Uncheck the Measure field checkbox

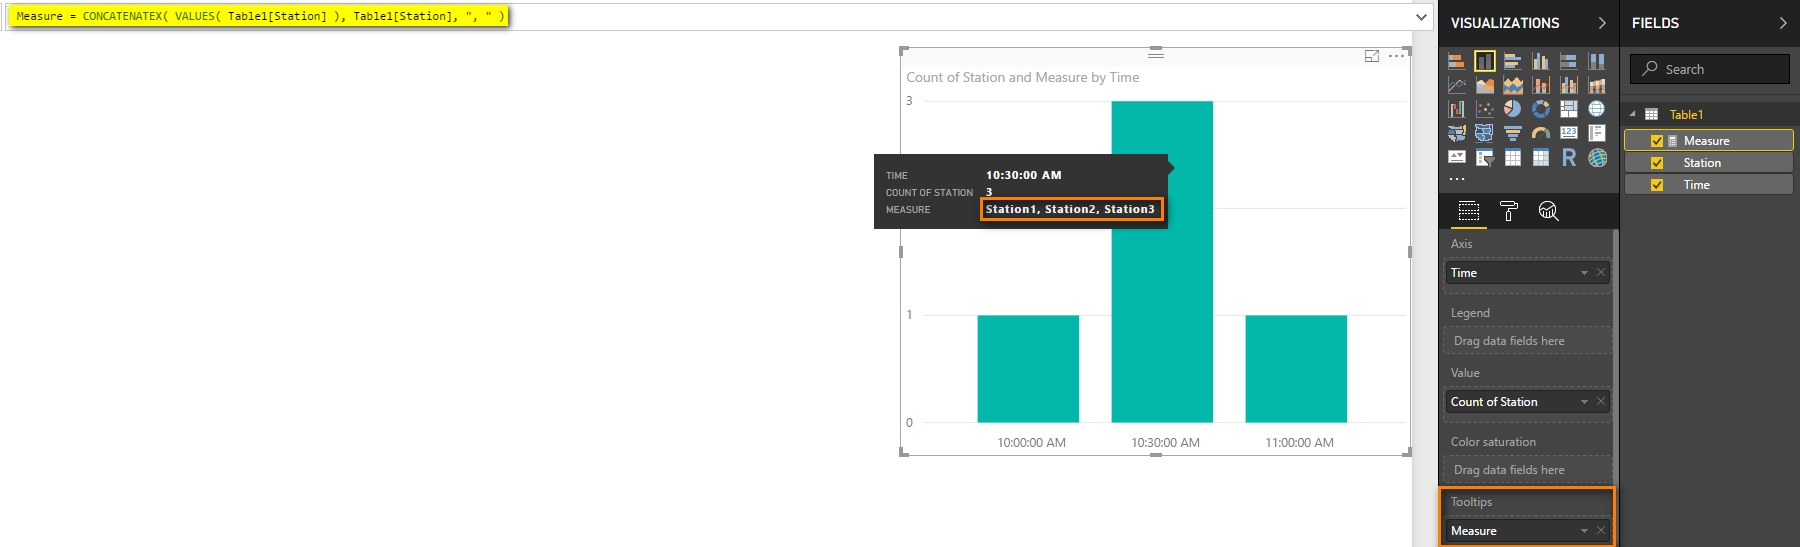pos(1657,141)
